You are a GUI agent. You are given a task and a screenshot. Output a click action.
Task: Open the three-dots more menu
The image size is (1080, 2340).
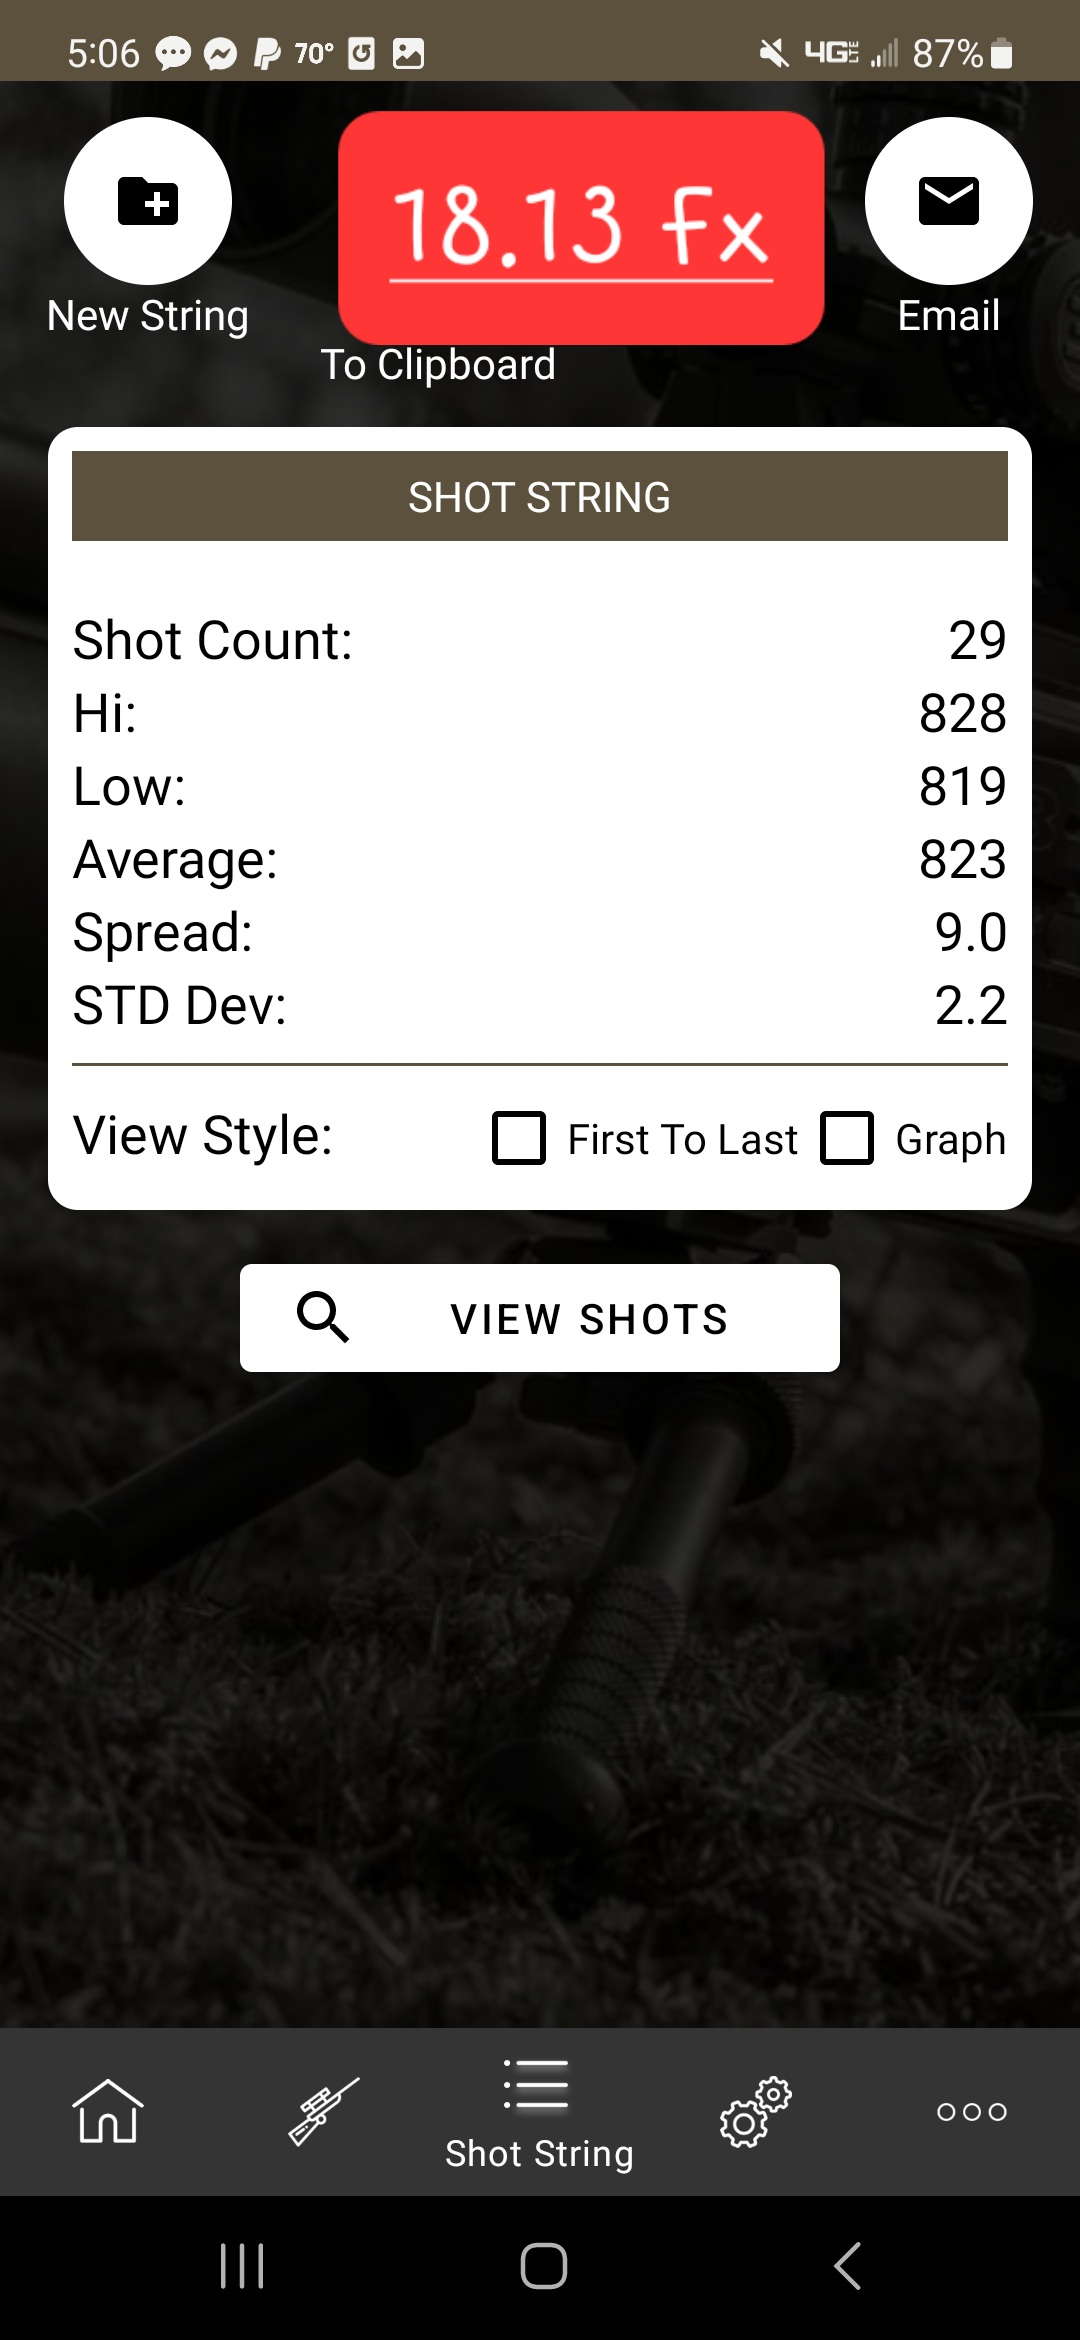(971, 2111)
